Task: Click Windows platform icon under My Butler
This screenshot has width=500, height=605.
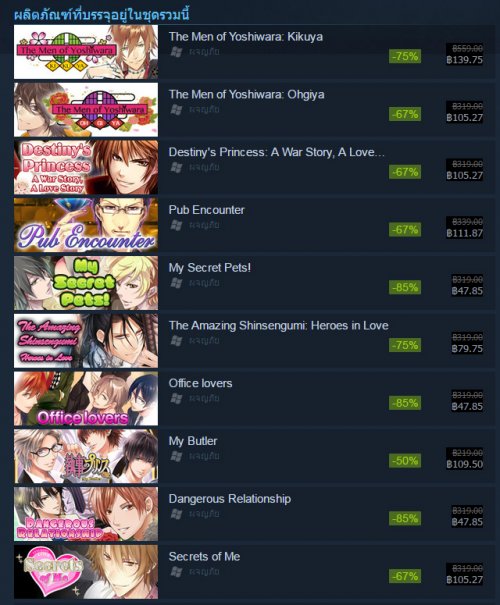Action: point(176,456)
